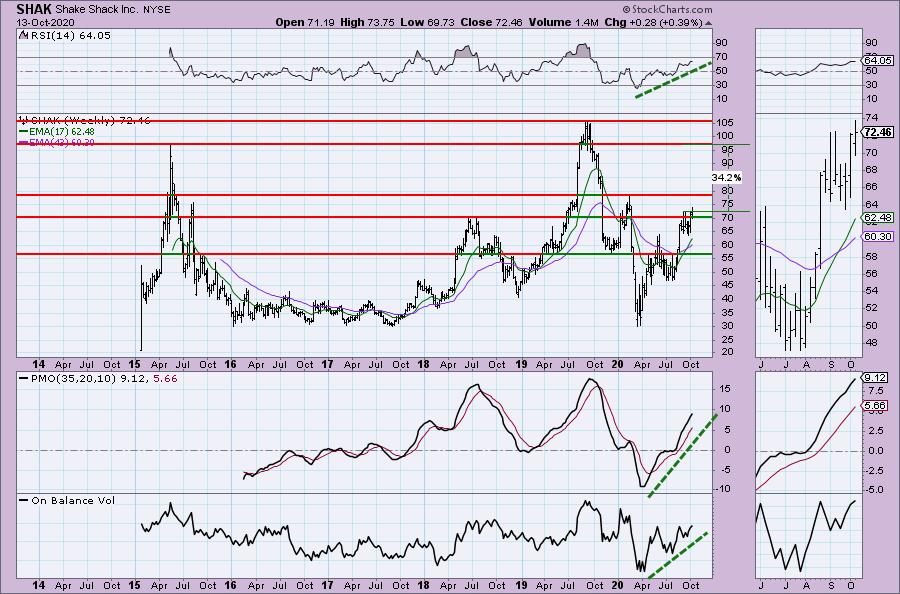The height and width of the screenshot is (594, 900).
Task: Click the EMA(17) 62.48 legend text
Action: (x=62, y=131)
